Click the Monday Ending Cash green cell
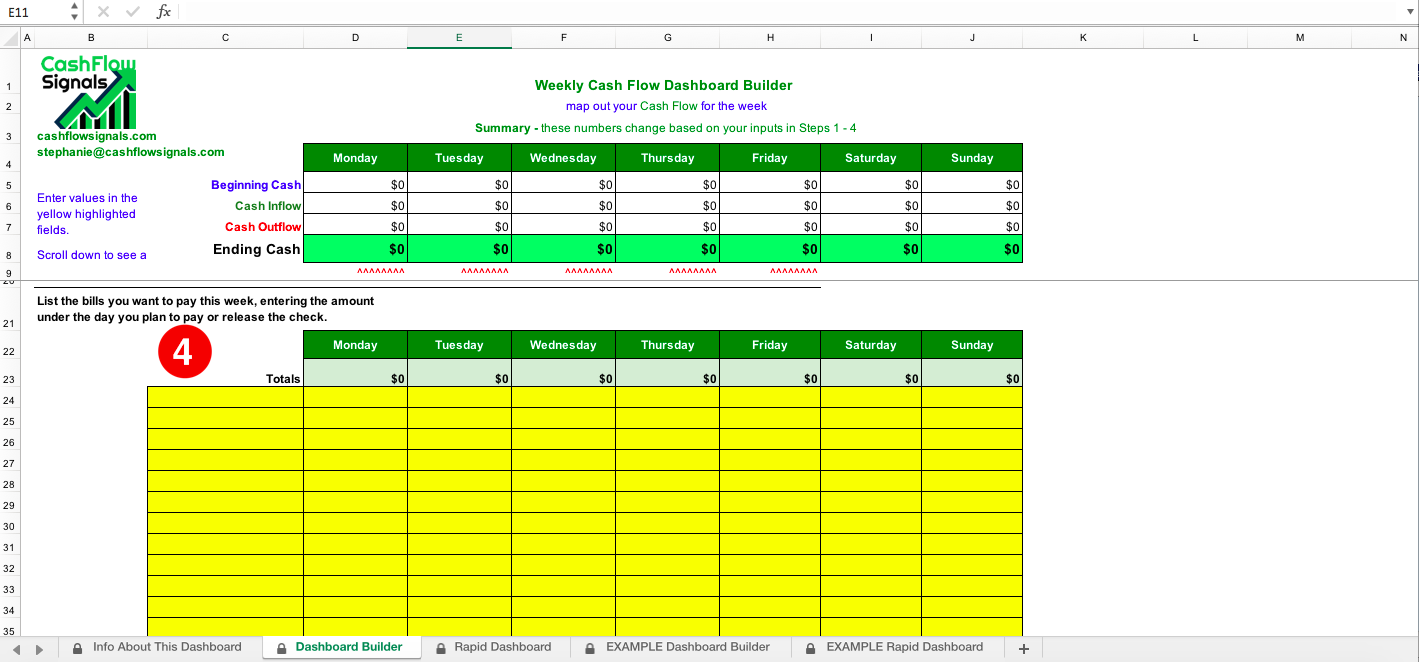The height and width of the screenshot is (662, 1419). click(355, 248)
